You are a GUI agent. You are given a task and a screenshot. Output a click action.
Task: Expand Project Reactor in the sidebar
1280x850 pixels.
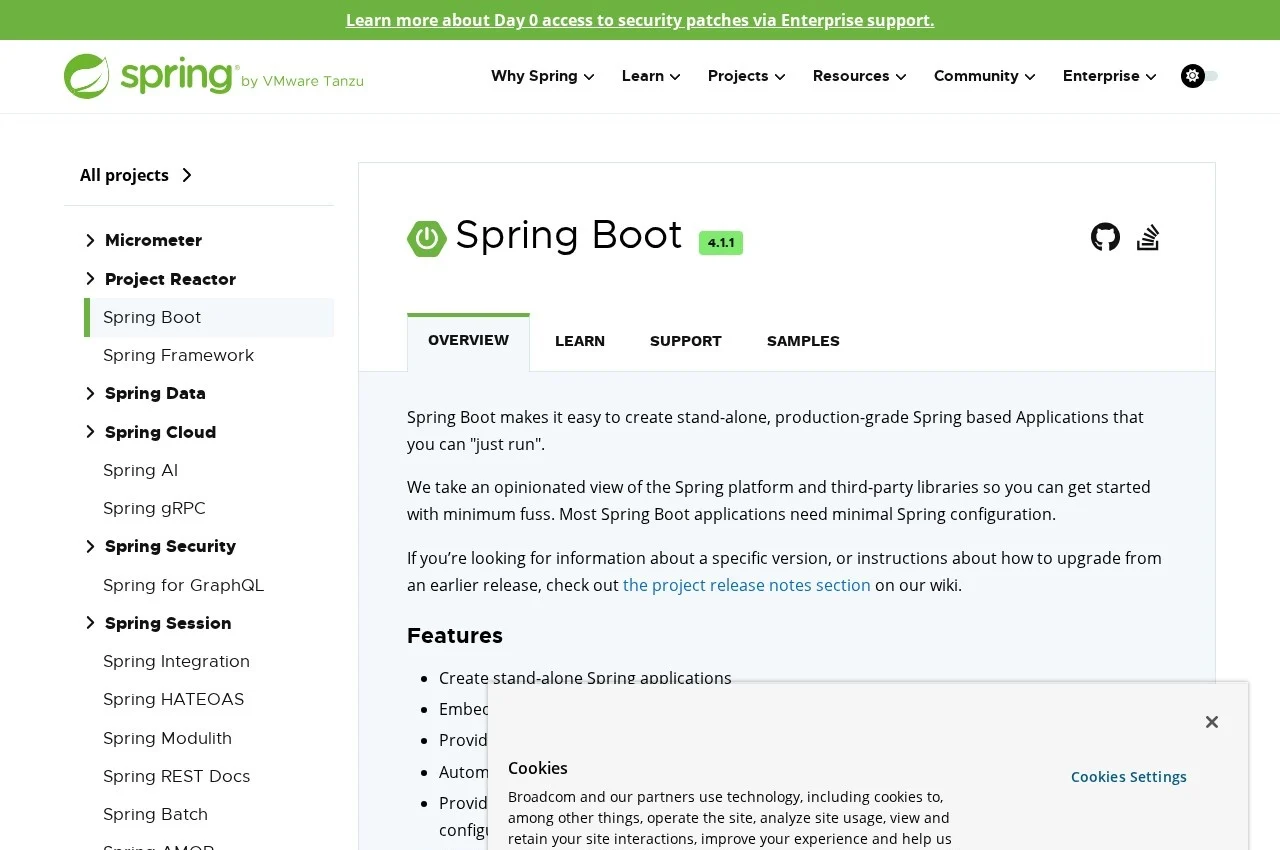point(90,279)
